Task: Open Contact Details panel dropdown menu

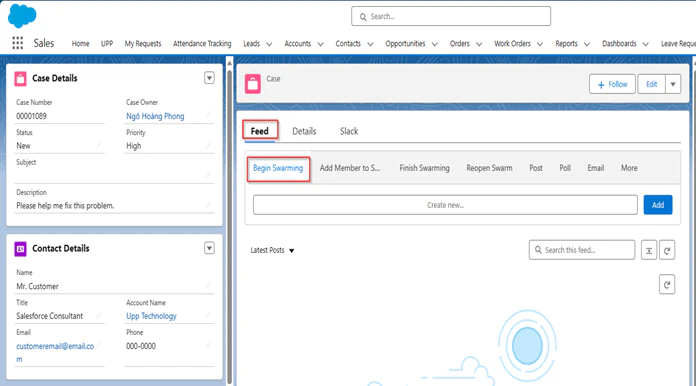Action: [x=209, y=248]
